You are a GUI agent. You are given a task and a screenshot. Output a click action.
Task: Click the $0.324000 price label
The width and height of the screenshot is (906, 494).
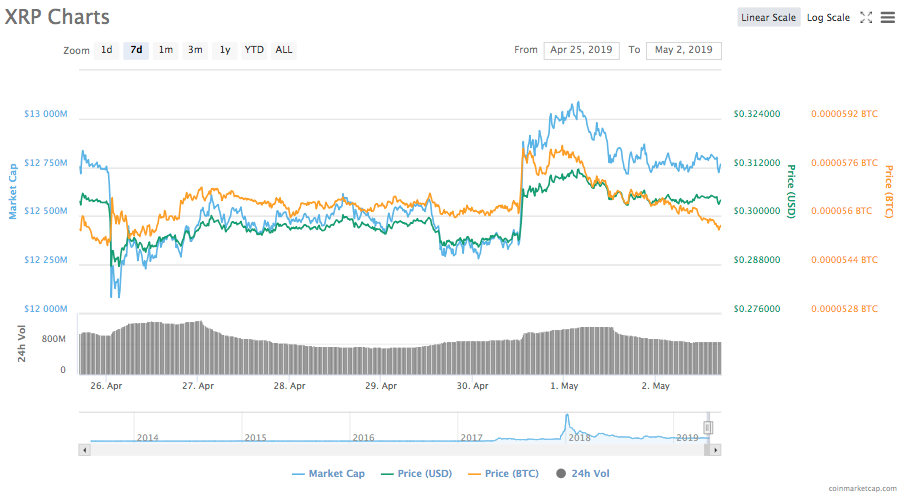point(757,114)
